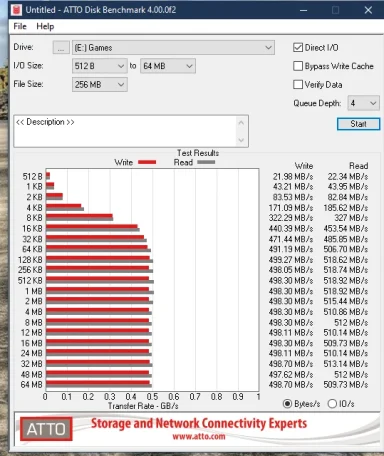The image size is (384, 456).
Task: Click the 485.85 MB/s read value
Action: [x=346, y=239]
